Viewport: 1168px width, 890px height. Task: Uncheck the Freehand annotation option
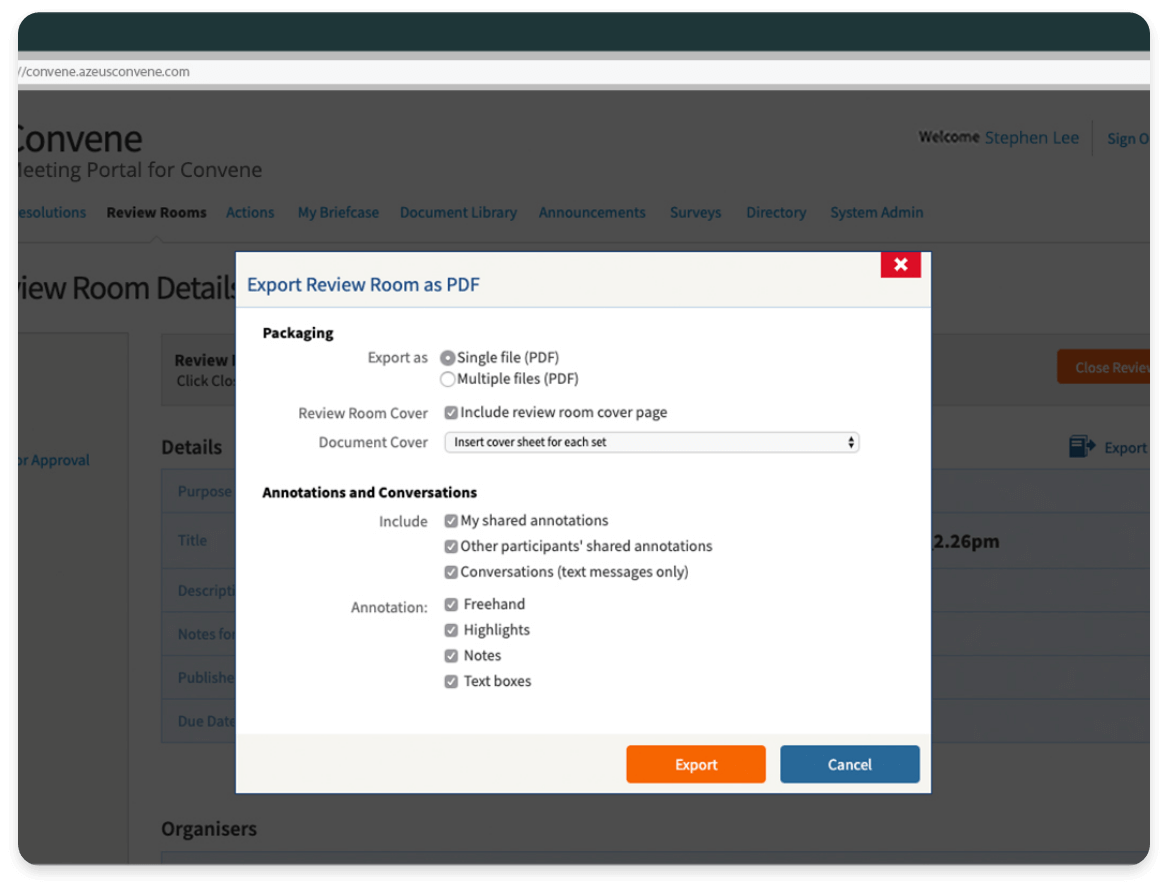[x=451, y=604]
